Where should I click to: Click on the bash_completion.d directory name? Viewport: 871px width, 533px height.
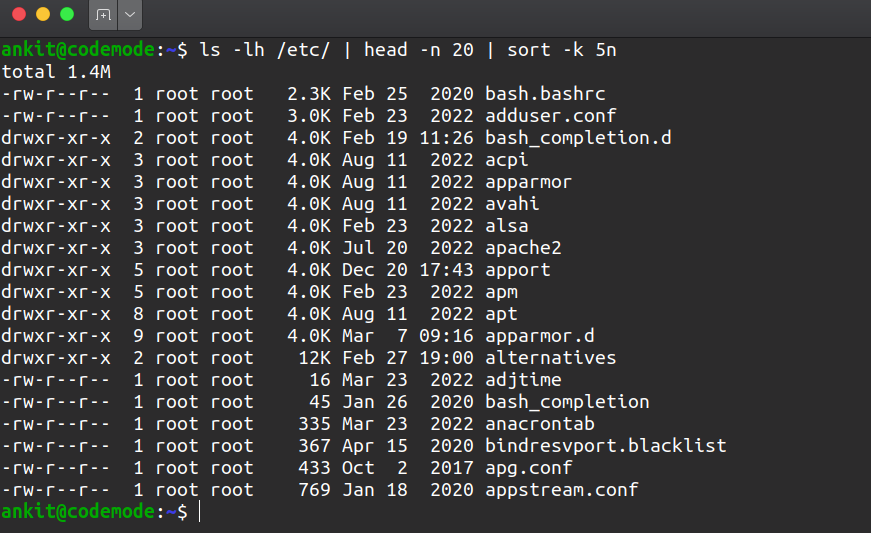pyautogui.click(x=578, y=138)
